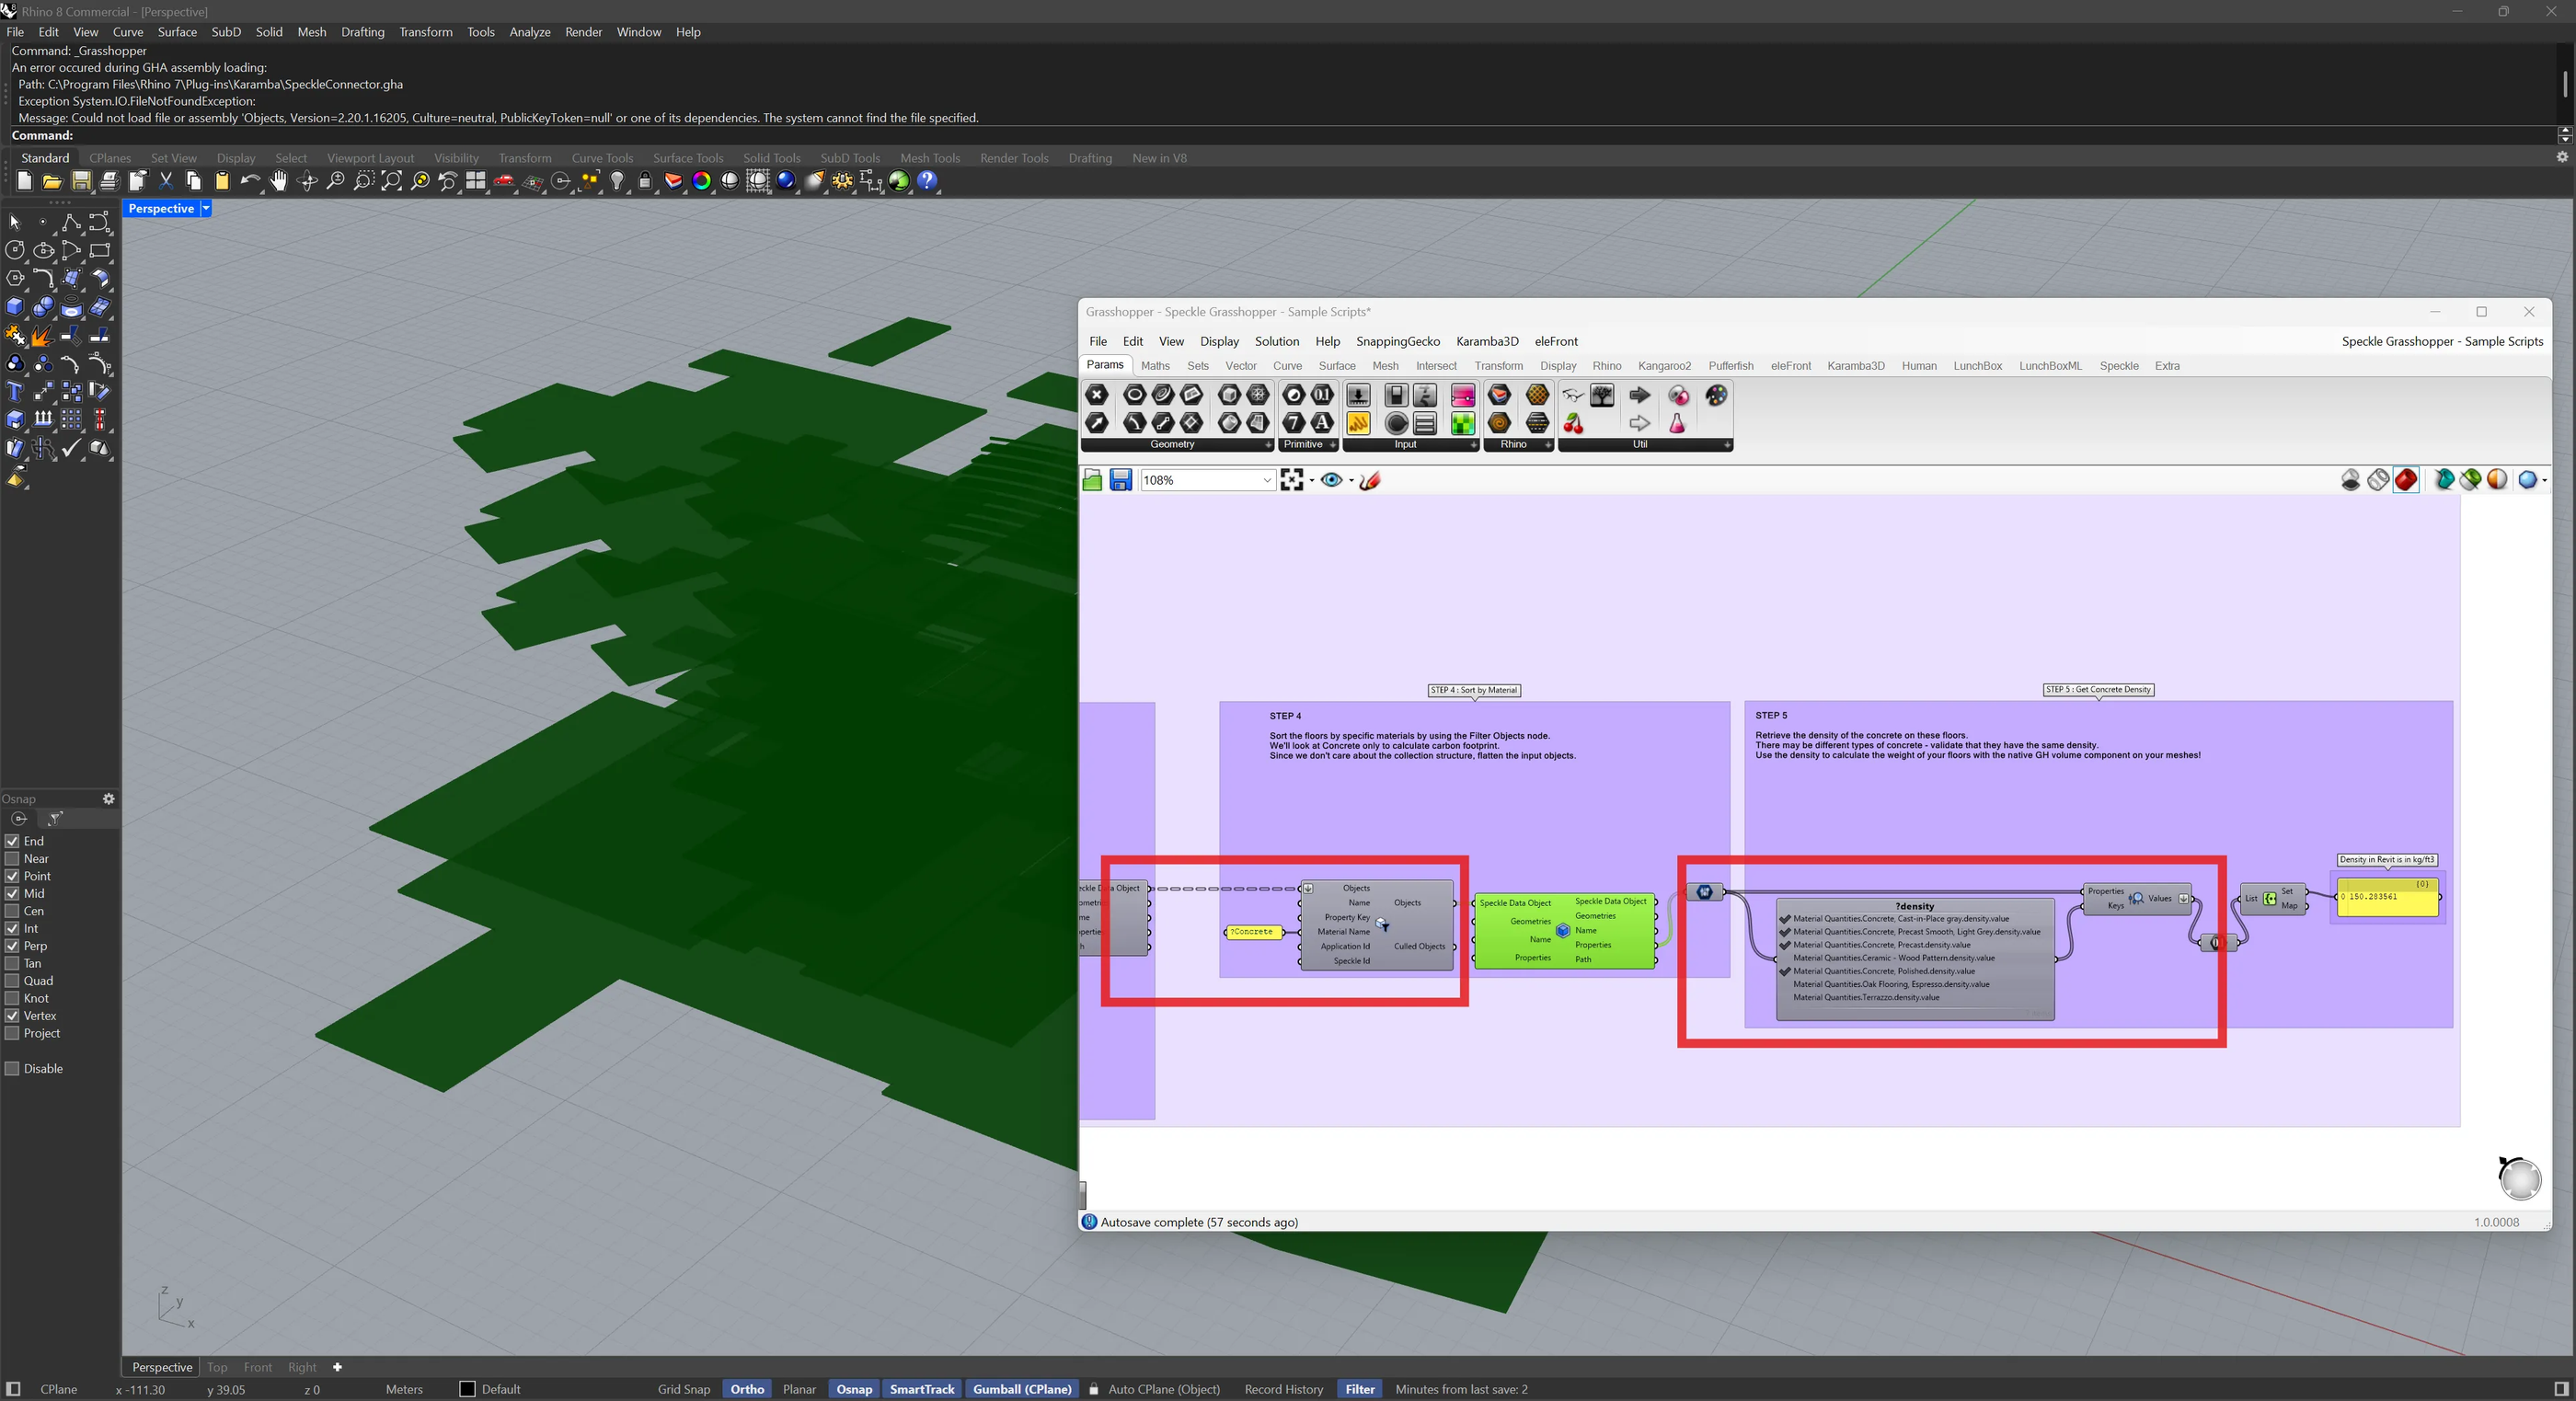This screenshot has width=2576, height=1401.
Task: Click the Filter status bar button
Action: 1360,1389
